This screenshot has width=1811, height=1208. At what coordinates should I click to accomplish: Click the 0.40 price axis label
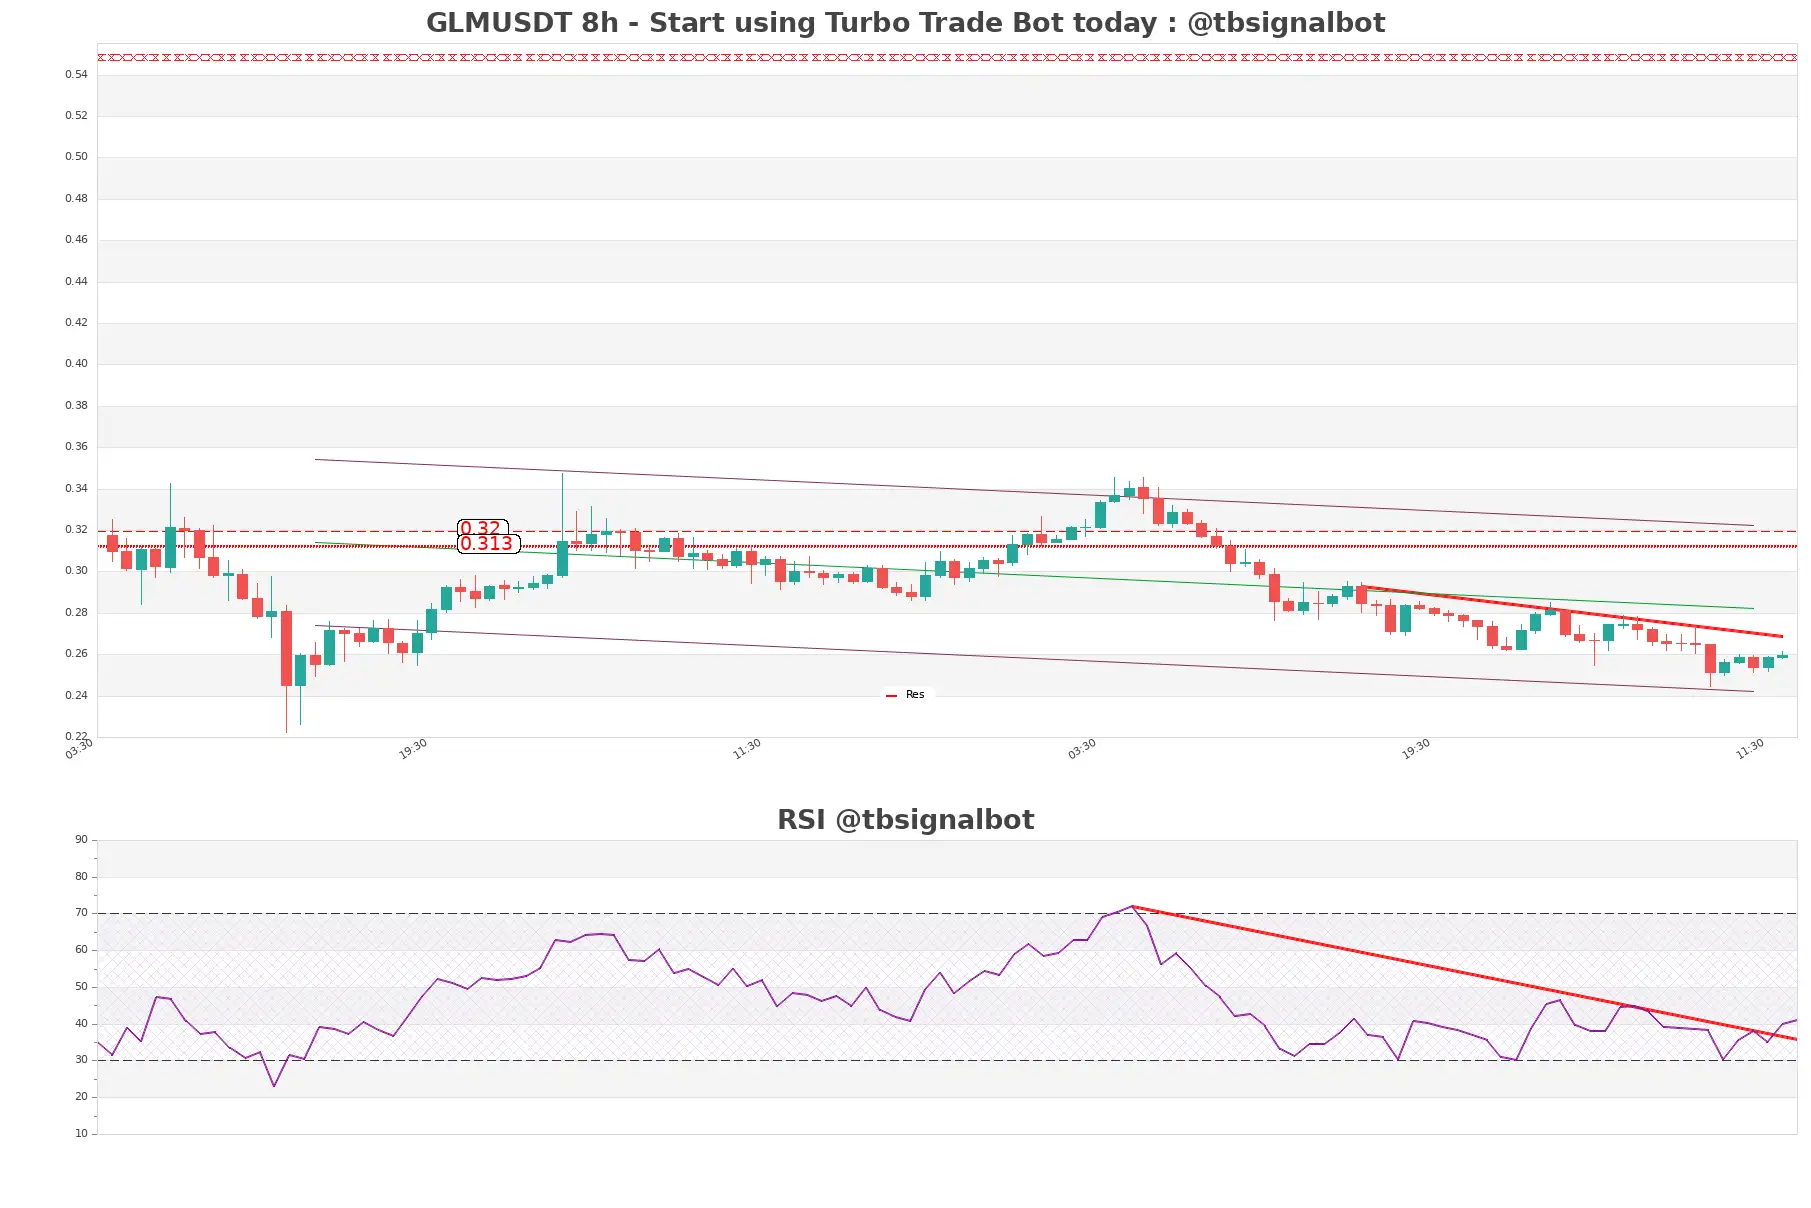click(76, 364)
